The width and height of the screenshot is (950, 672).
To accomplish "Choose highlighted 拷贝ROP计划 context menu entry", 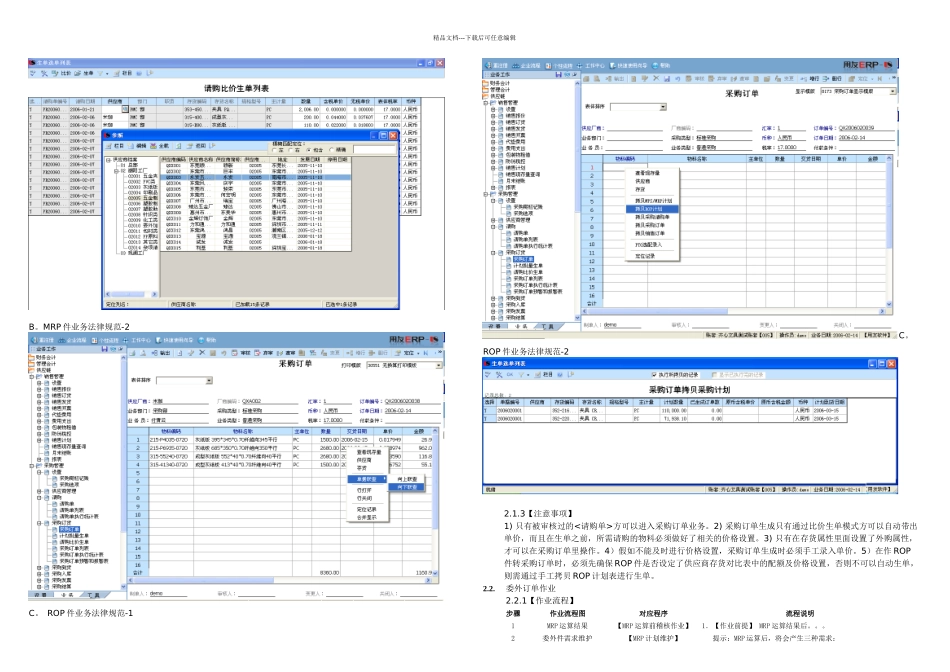I will point(652,208).
